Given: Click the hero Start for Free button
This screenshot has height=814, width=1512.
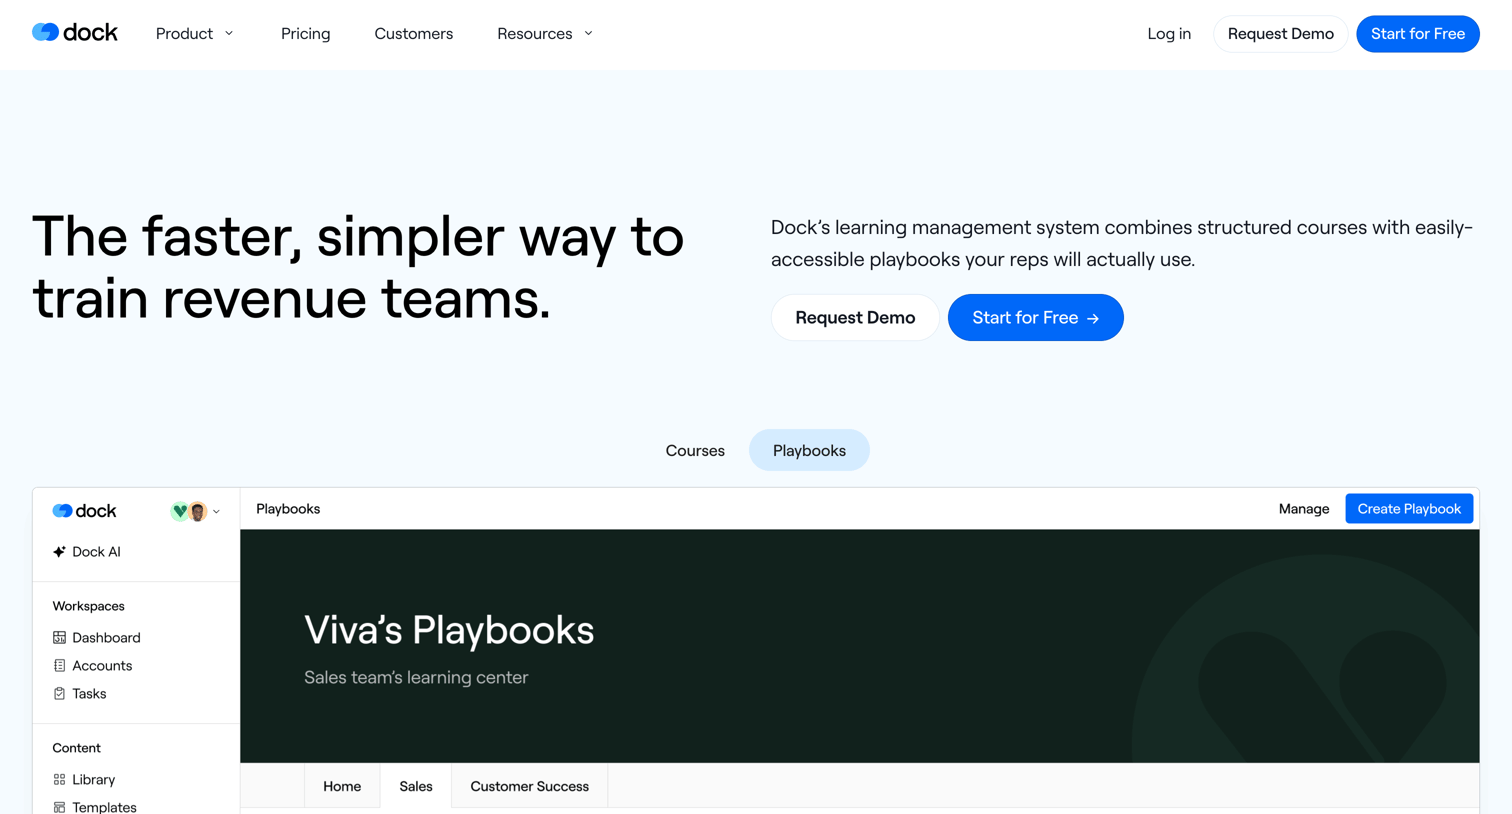Looking at the screenshot, I should [1035, 317].
